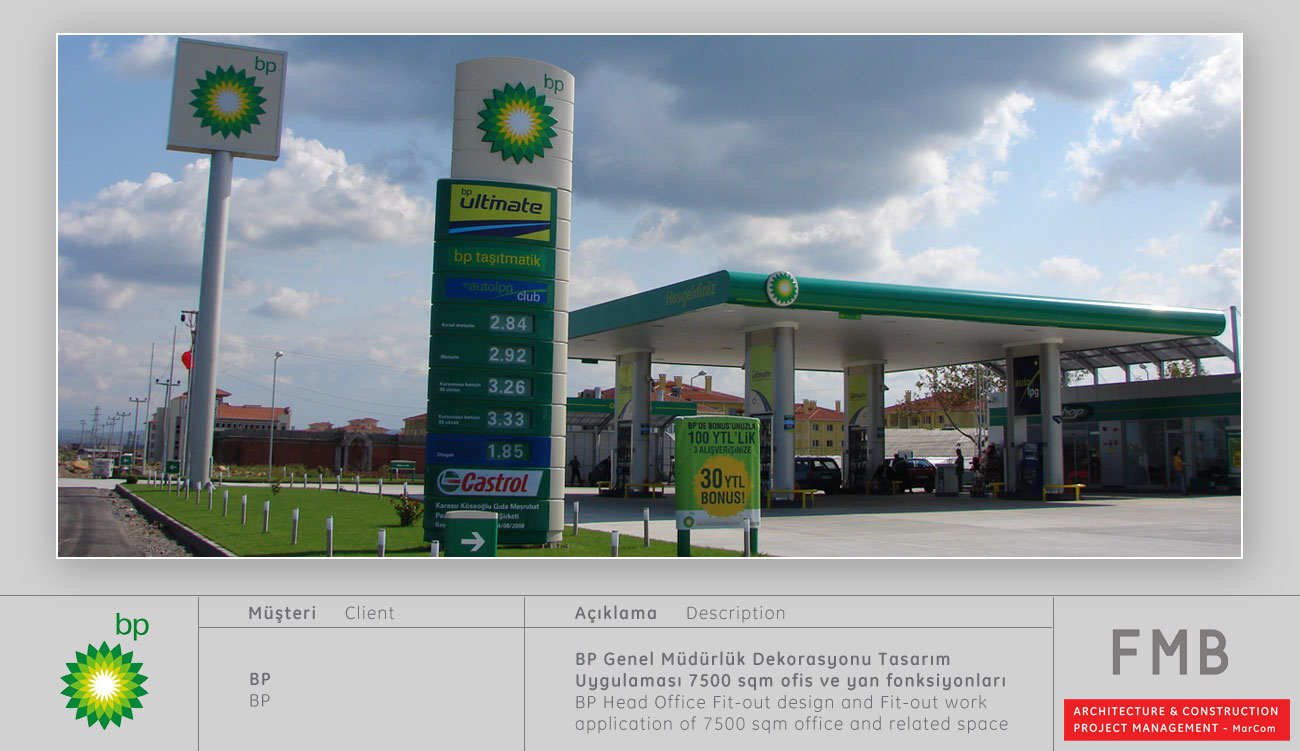Click bold BP client name
This screenshot has height=751, width=1300.
click(260, 679)
